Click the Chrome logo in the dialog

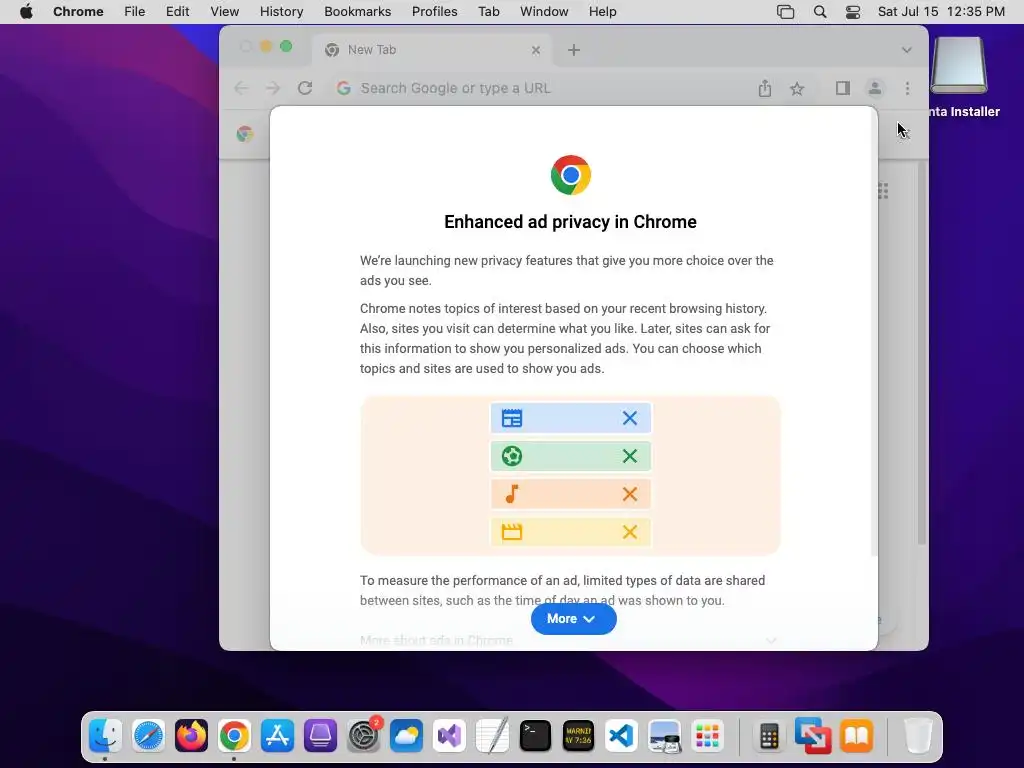pos(571,175)
